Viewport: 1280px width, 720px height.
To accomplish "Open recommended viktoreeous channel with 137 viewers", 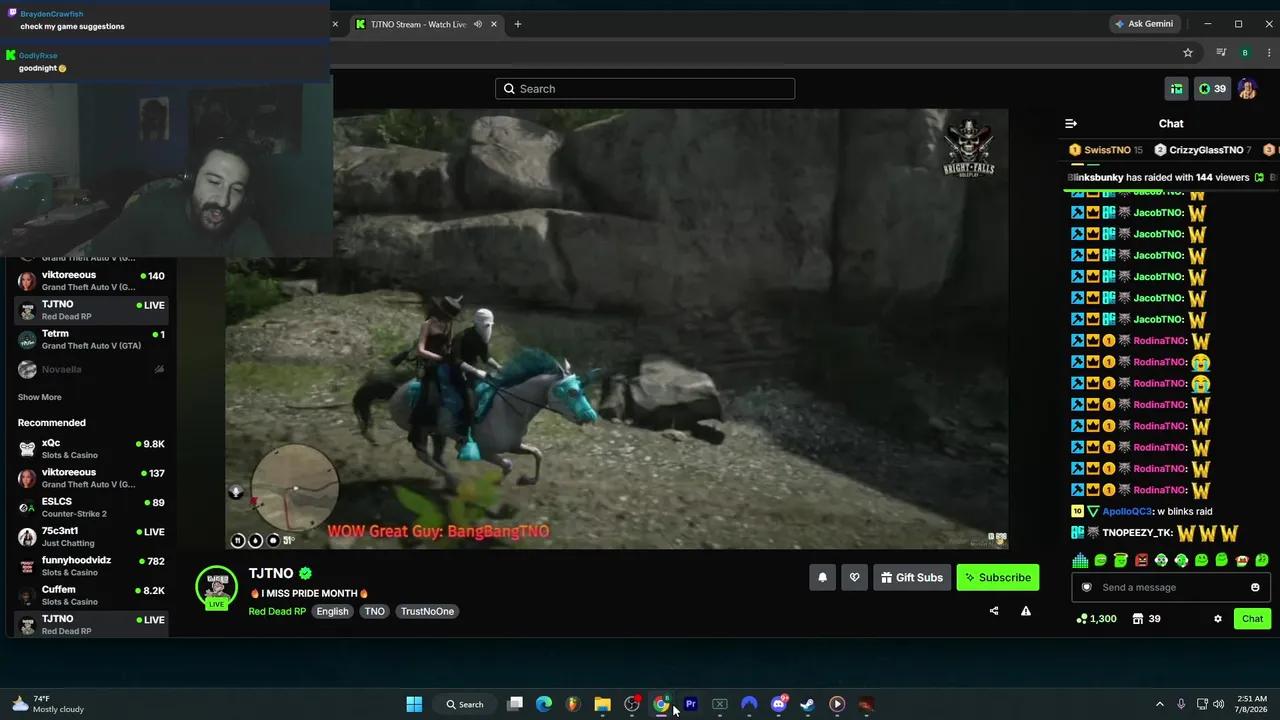I will (91, 477).
